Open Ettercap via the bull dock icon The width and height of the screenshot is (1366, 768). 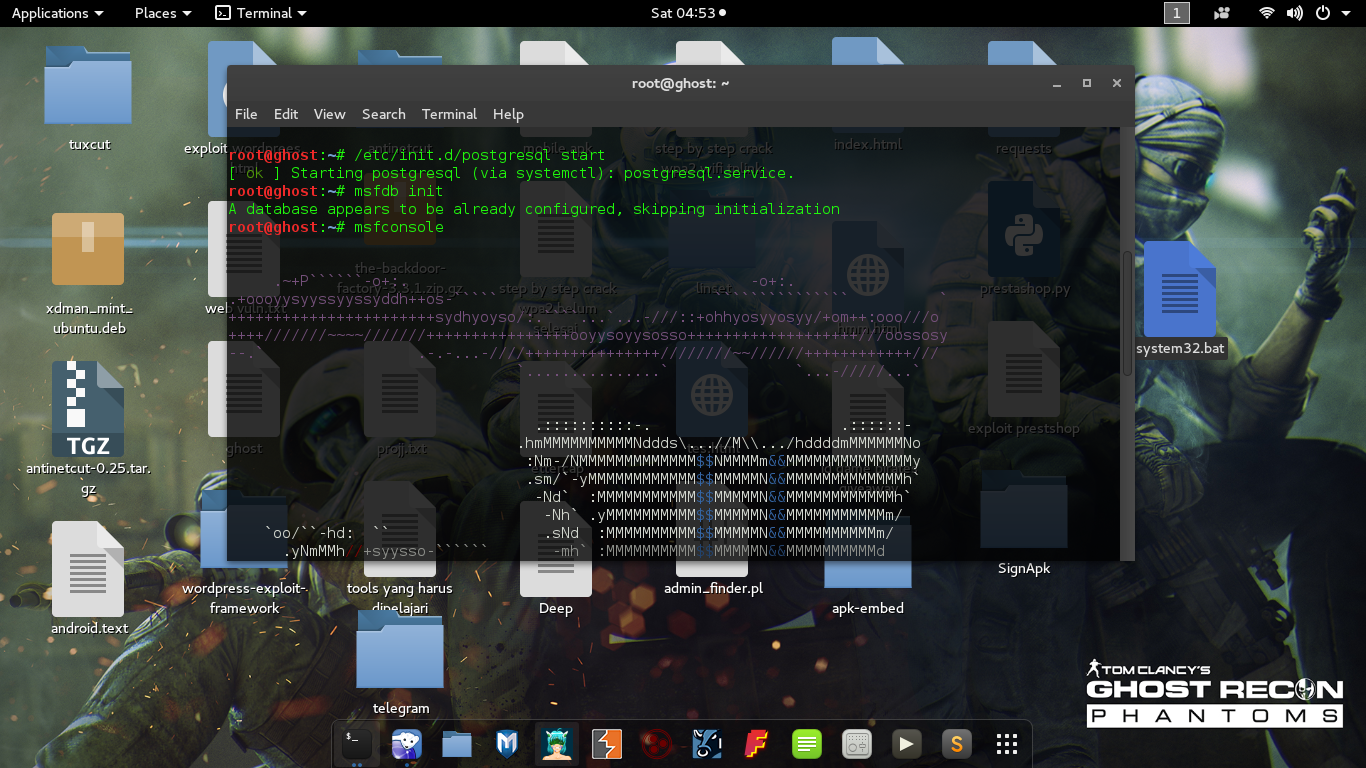point(707,744)
